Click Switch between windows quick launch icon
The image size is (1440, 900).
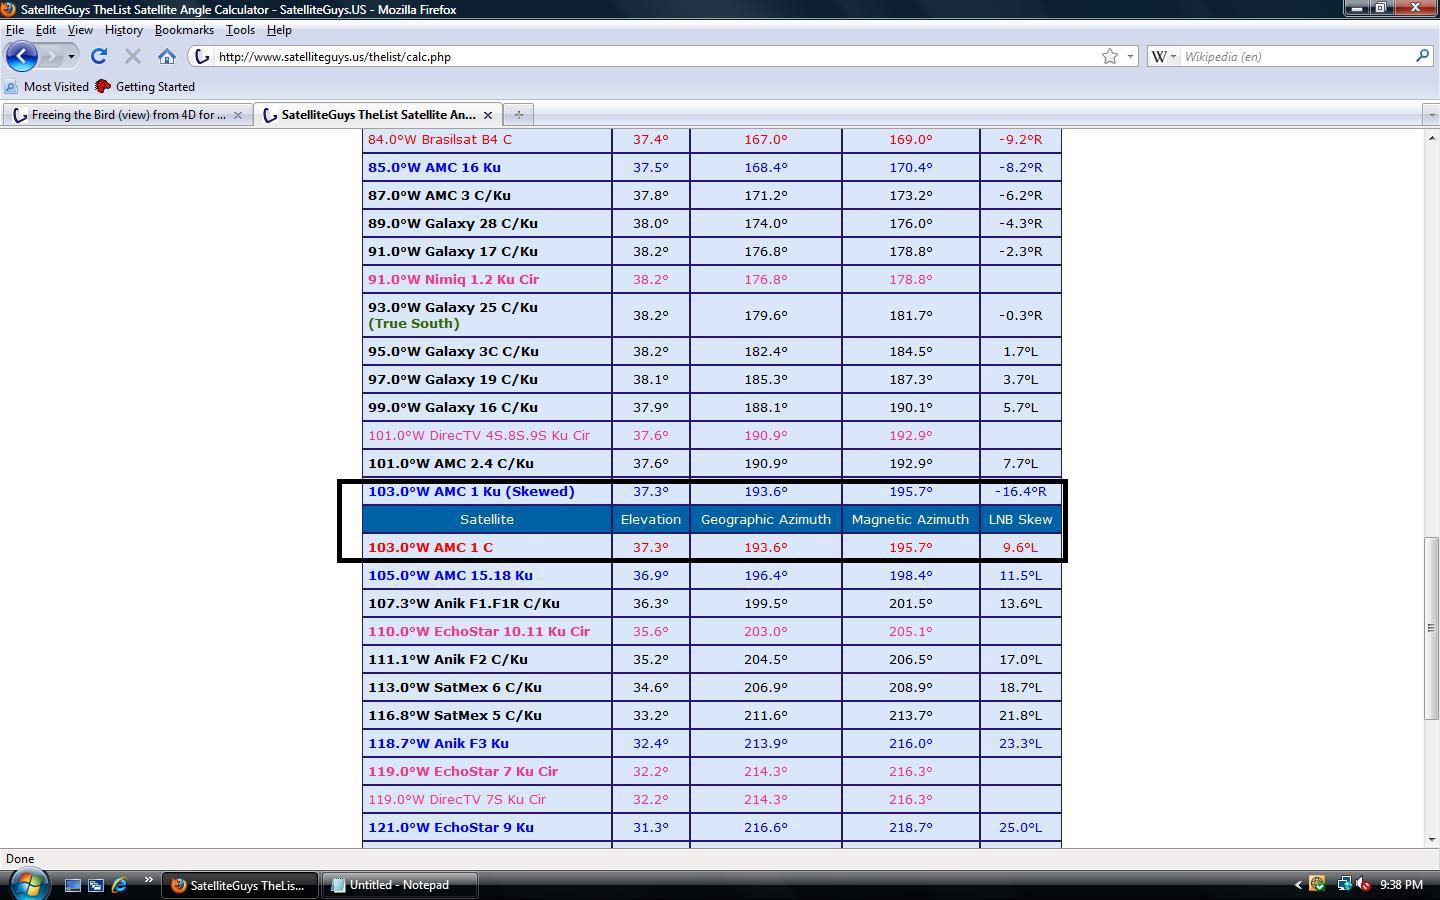[x=96, y=885]
